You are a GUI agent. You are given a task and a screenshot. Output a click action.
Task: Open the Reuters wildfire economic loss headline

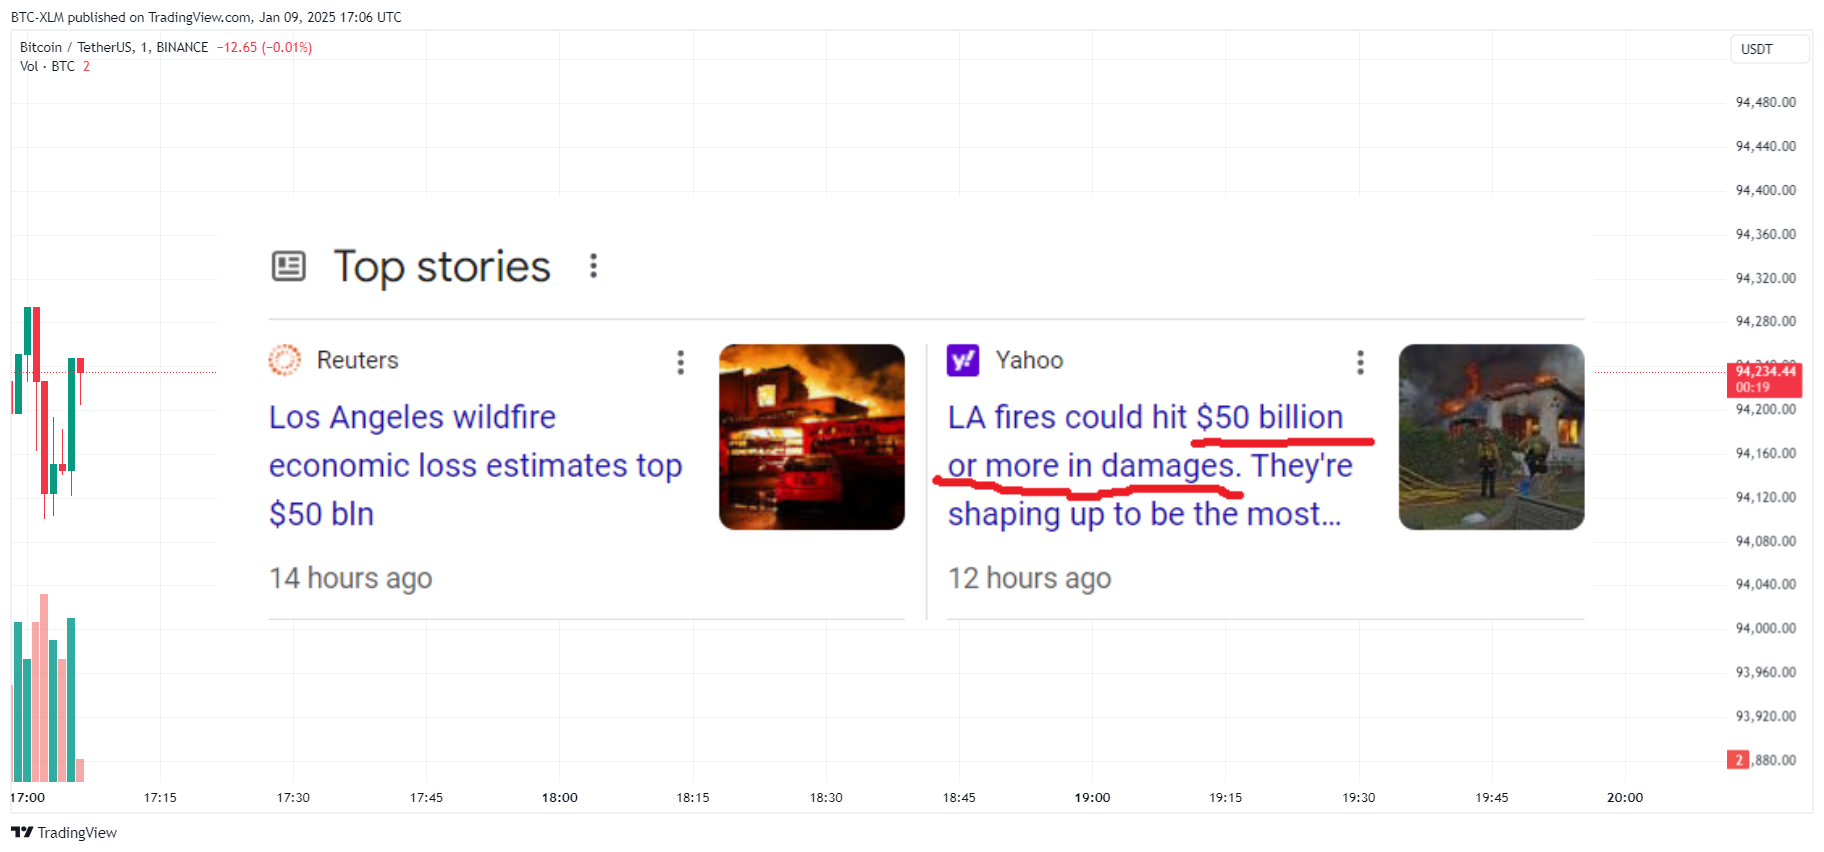coord(475,465)
